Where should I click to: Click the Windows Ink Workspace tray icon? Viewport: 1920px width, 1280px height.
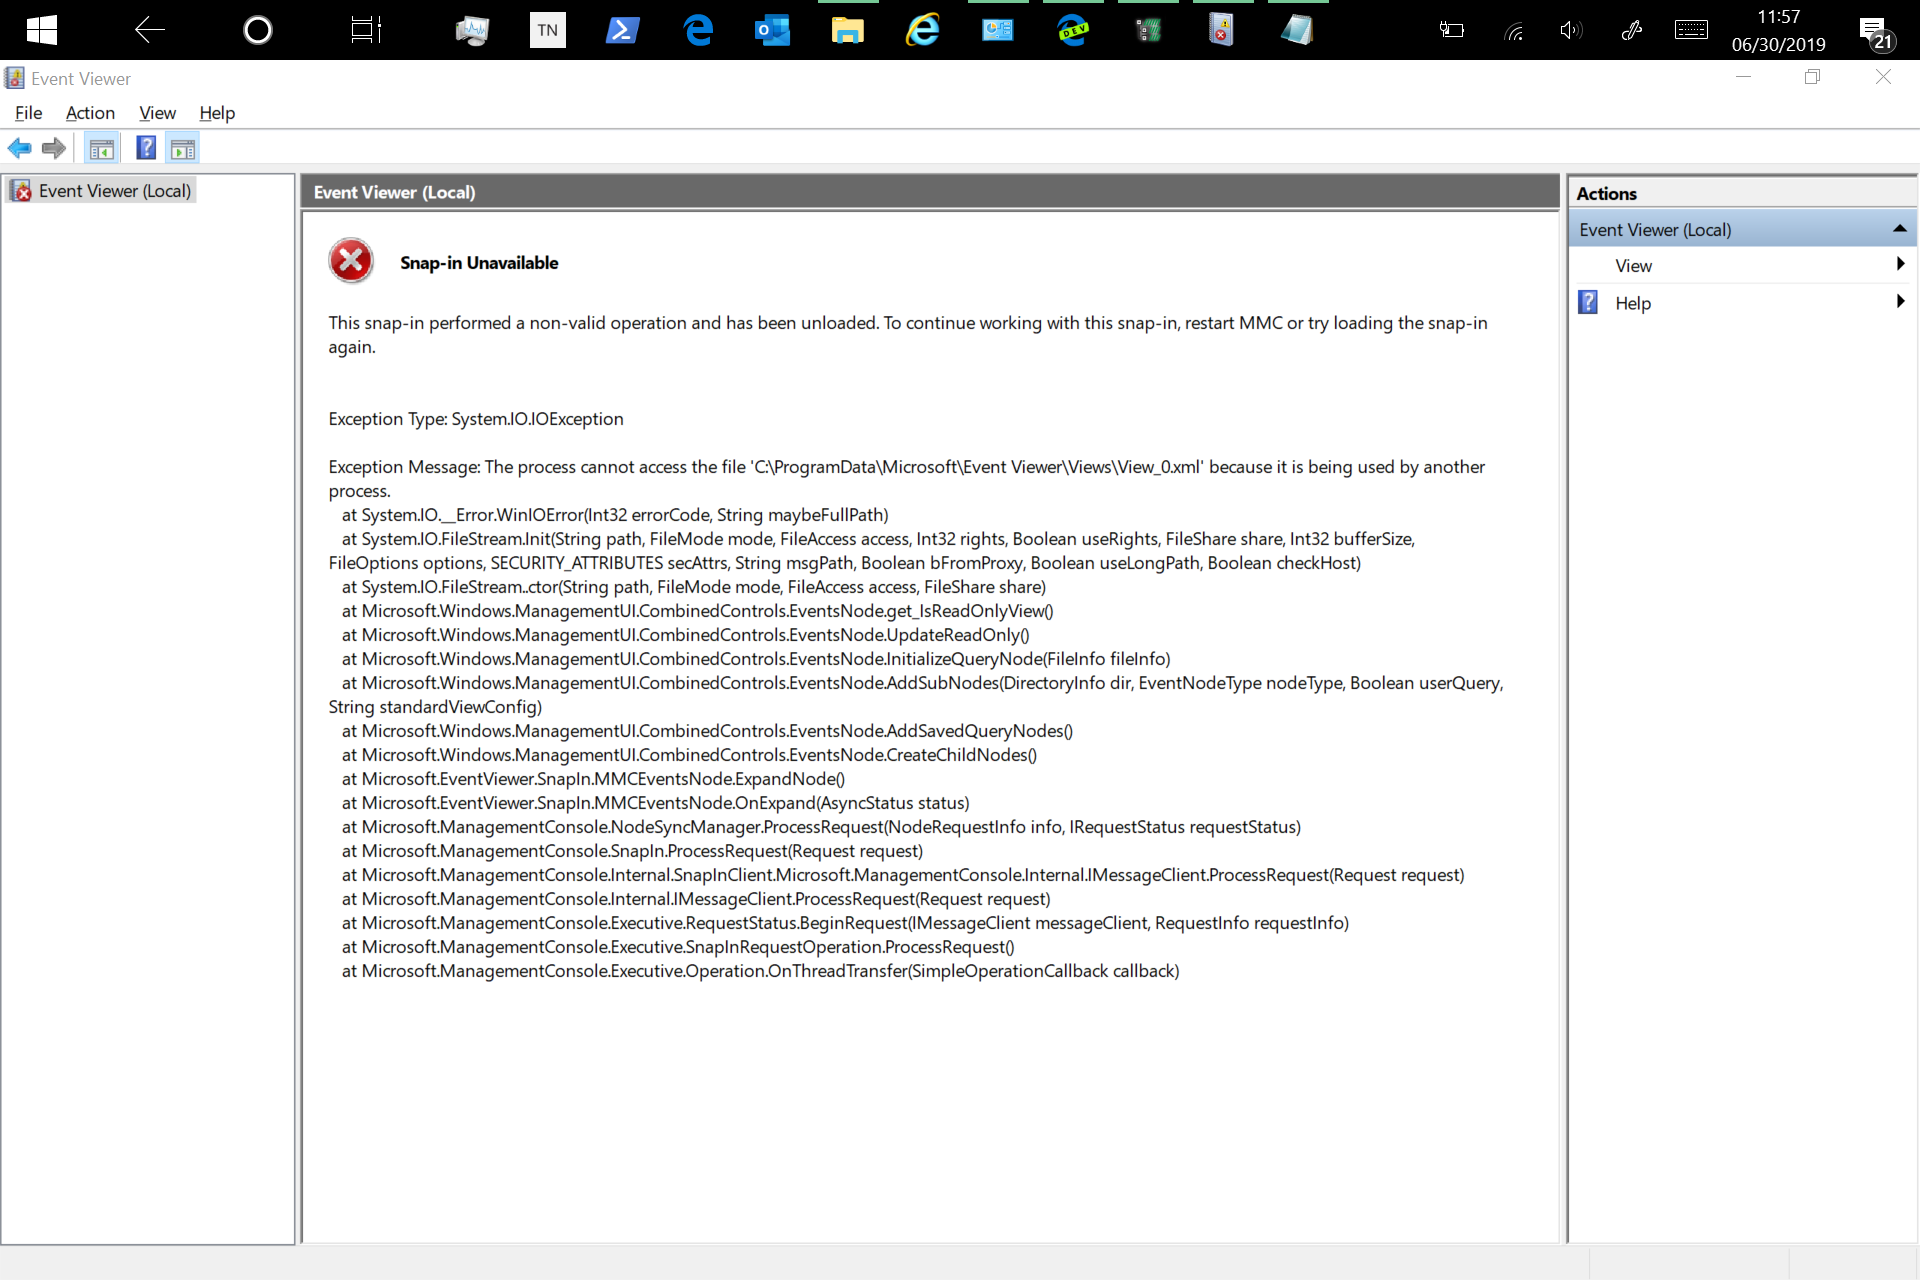tap(1632, 30)
